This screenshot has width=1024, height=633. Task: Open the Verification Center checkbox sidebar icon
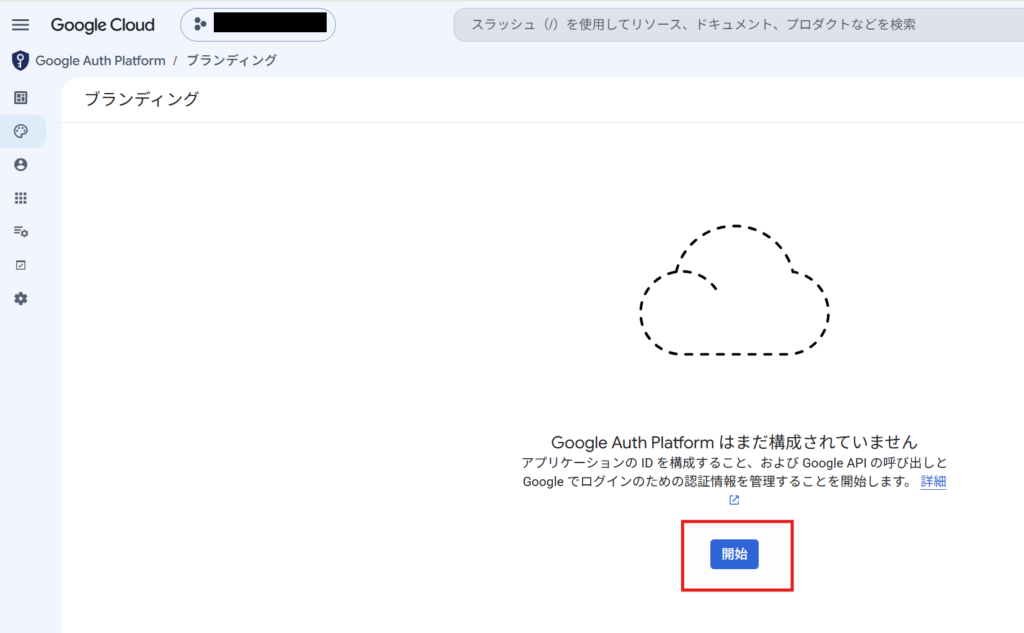coord(21,265)
